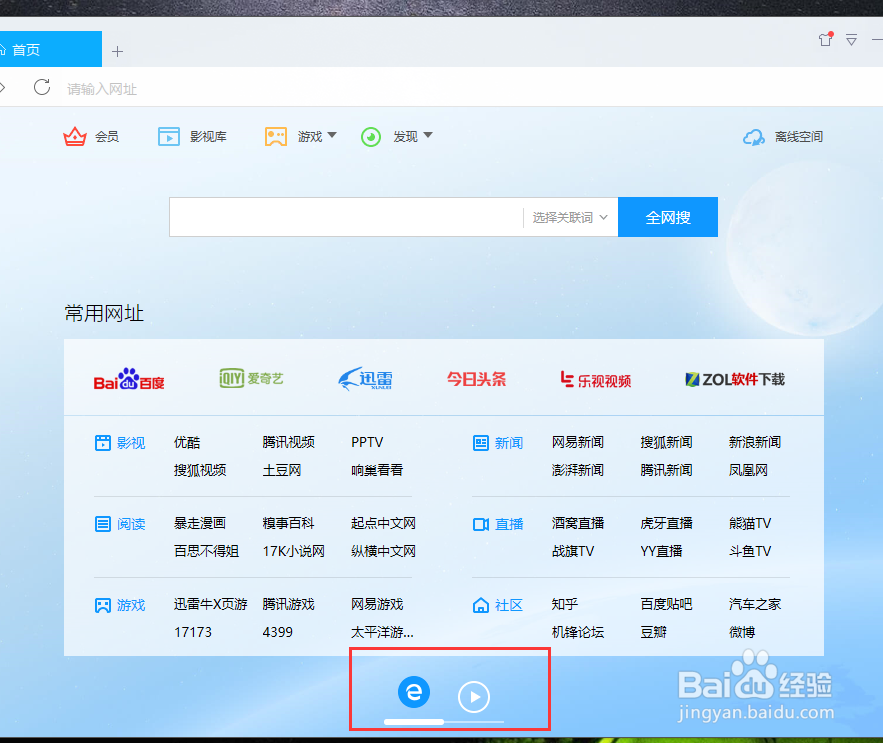Open the ZOL软件下载 logo shortcut
The height and width of the screenshot is (743, 883).
click(x=734, y=379)
